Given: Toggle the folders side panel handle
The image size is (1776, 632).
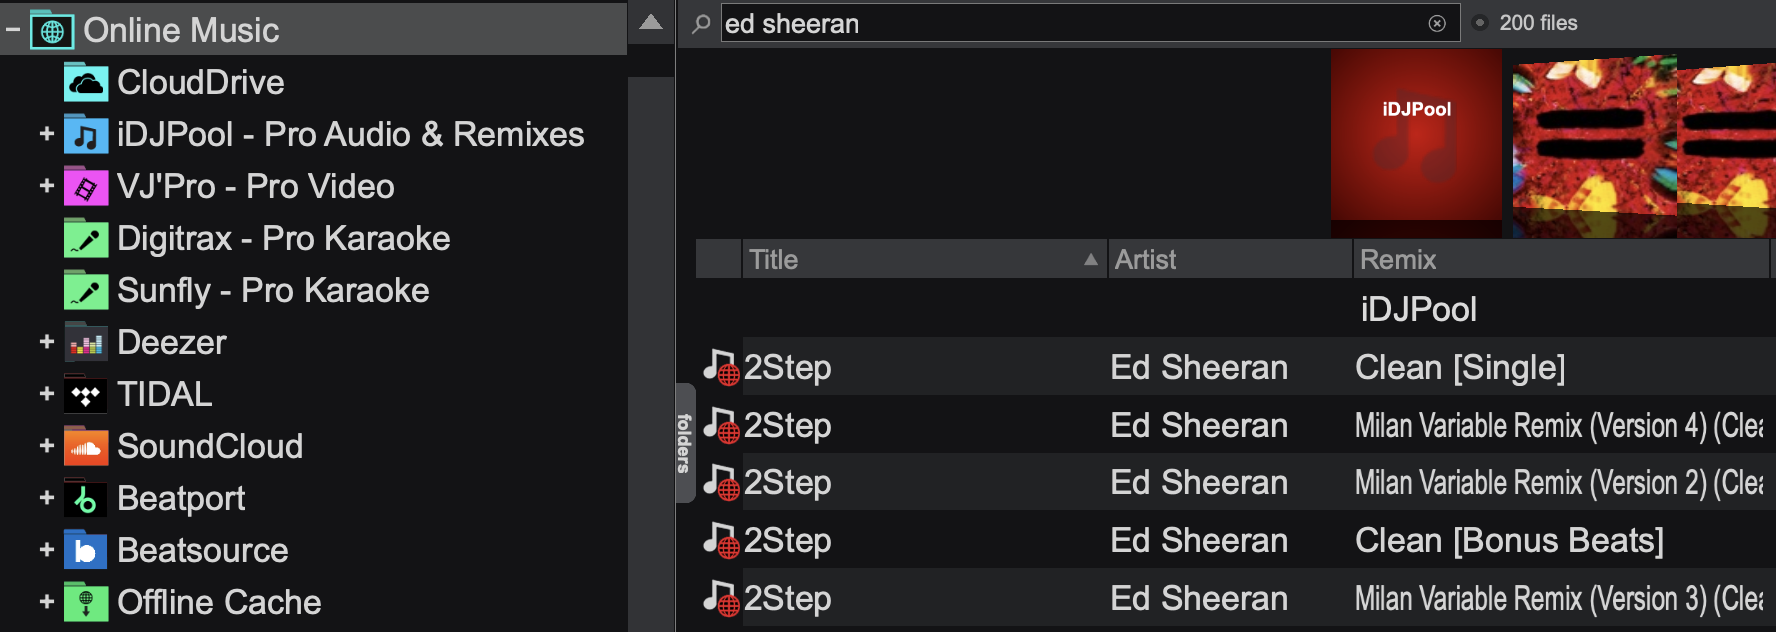Looking at the screenshot, I should [684, 442].
